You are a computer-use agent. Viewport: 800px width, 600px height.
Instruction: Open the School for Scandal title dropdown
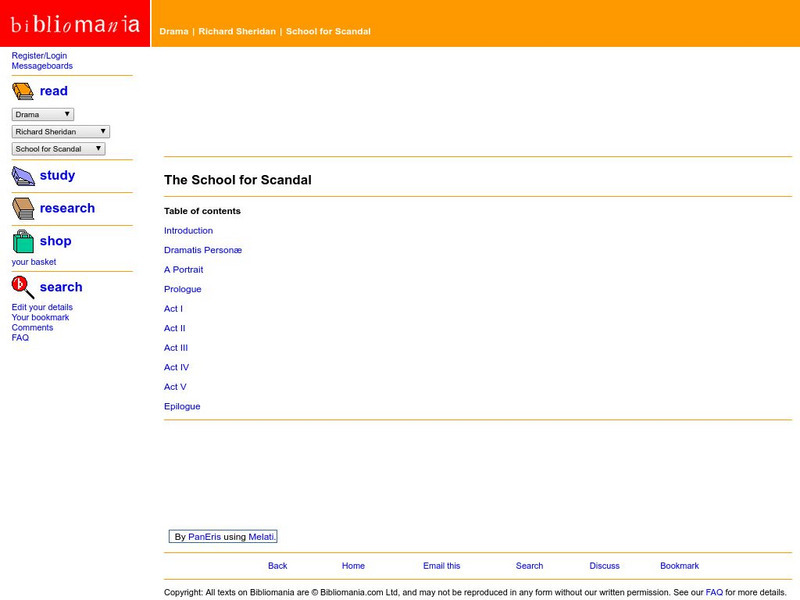(58, 149)
